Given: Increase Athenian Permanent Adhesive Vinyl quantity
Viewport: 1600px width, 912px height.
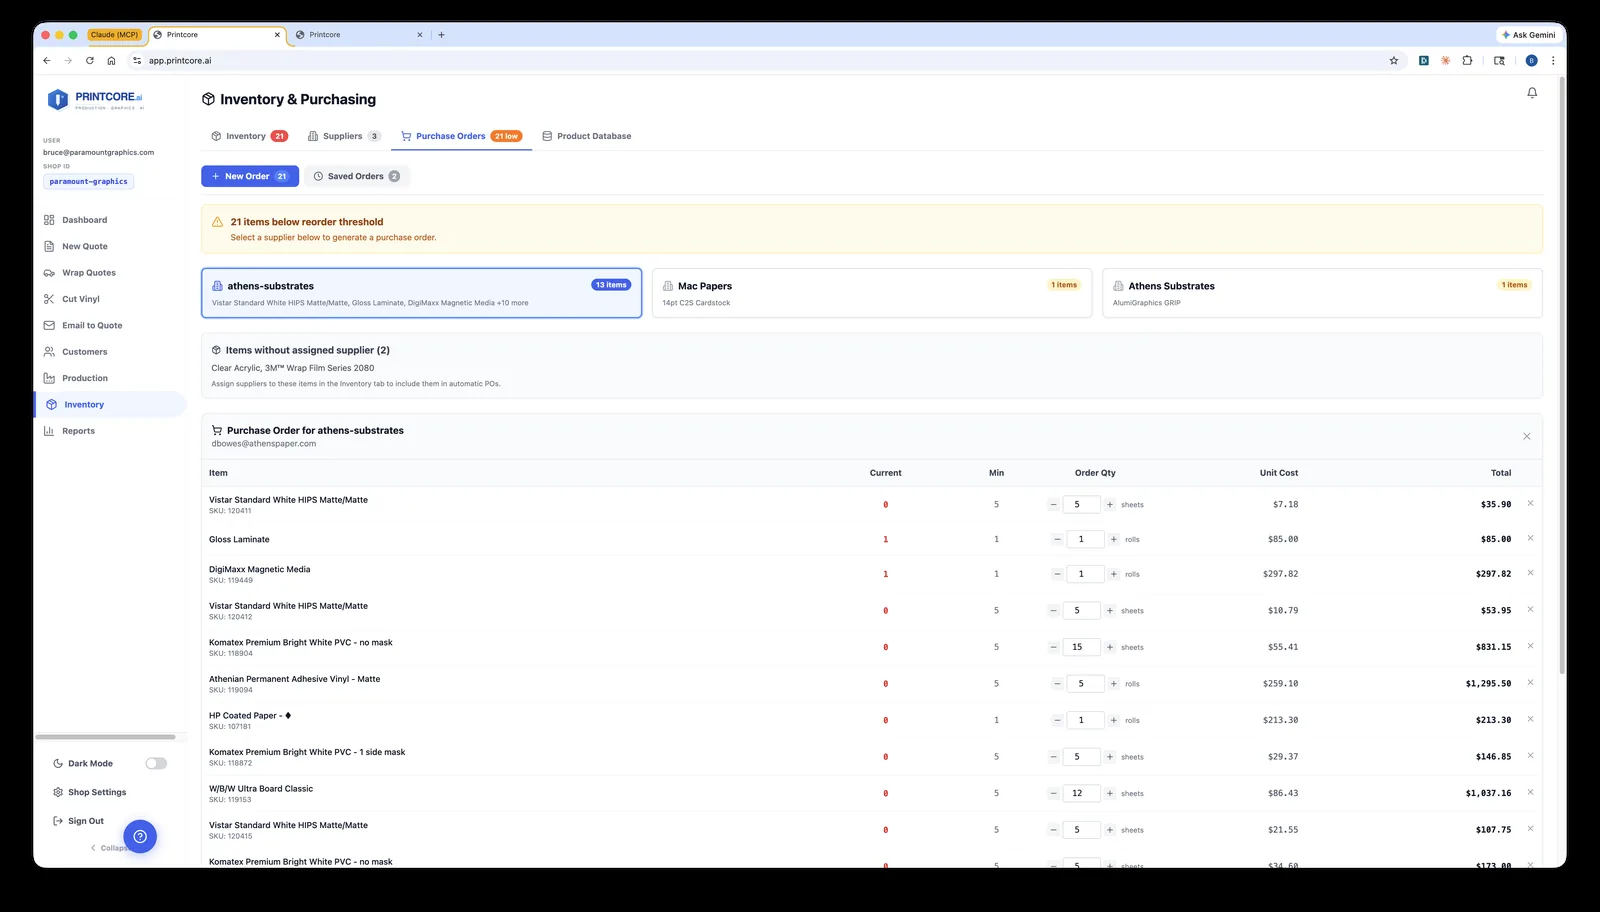Looking at the screenshot, I should click(1114, 684).
